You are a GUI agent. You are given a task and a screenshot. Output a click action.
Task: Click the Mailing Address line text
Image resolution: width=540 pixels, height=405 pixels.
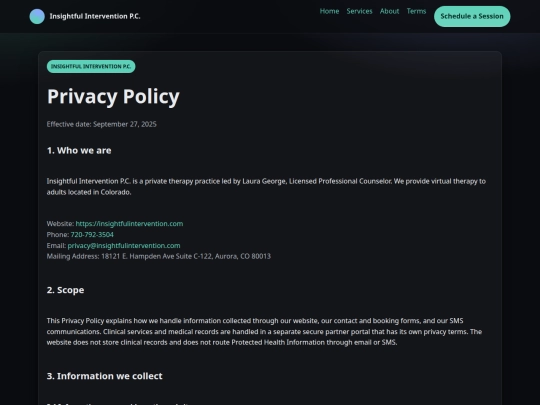click(x=159, y=256)
